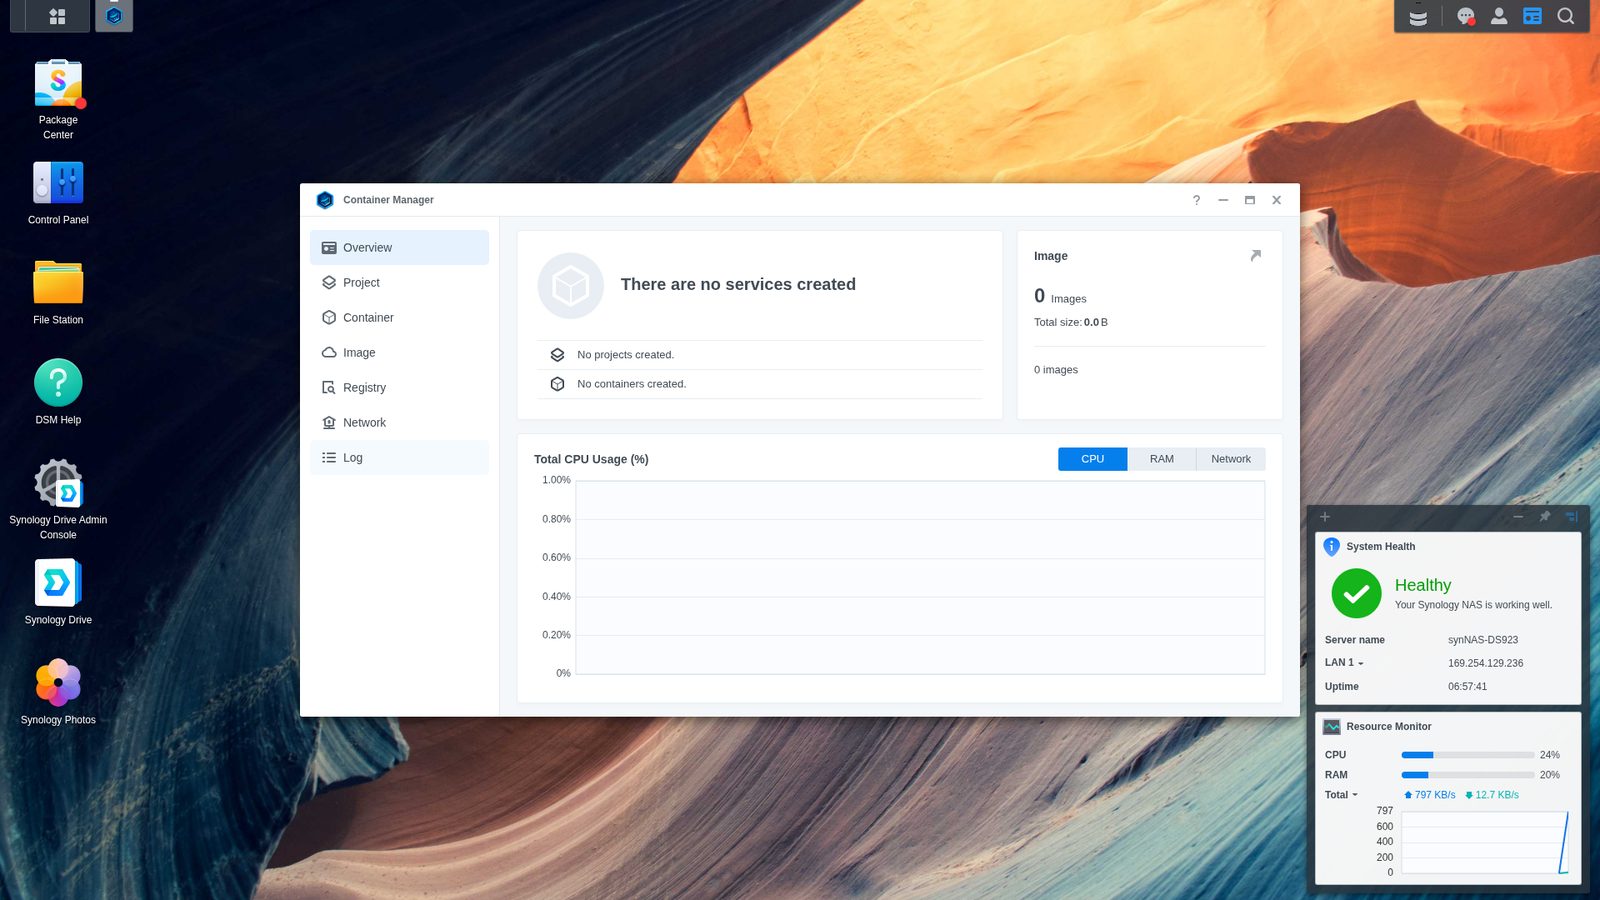Maximize the Container Manager window
Image resolution: width=1600 pixels, height=900 pixels.
pyautogui.click(x=1250, y=200)
